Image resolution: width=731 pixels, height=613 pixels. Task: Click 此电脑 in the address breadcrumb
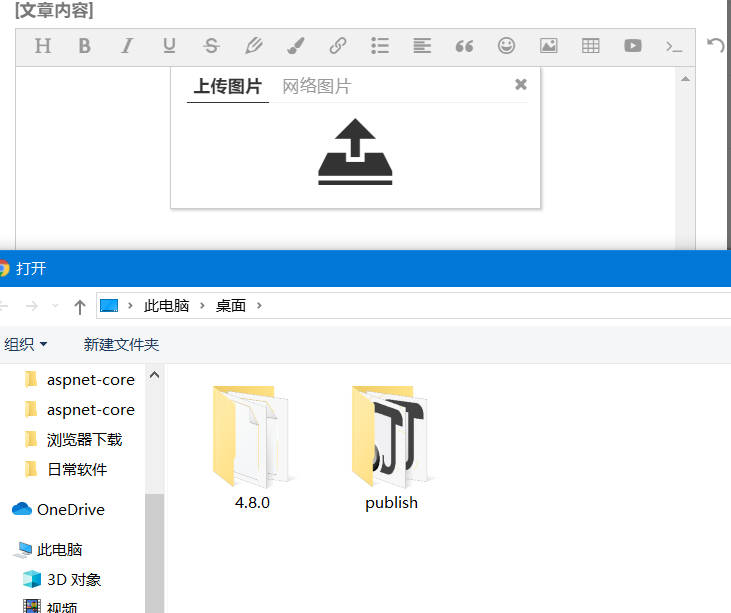(166, 306)
